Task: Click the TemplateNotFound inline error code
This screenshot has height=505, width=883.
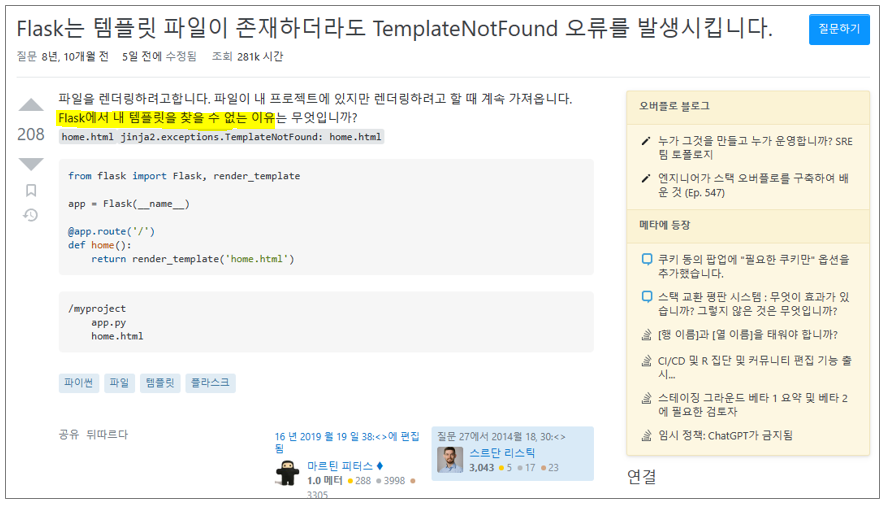Action: point(251,137)
